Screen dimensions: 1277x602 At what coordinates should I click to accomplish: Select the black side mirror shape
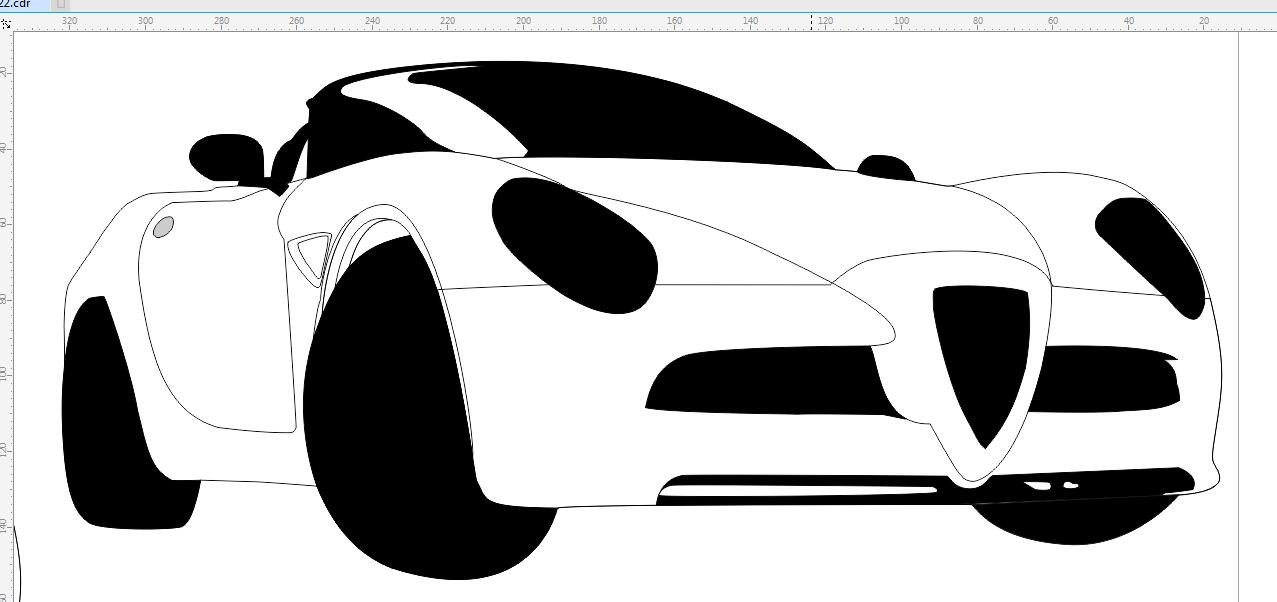pyautogui.click(x=226, y=155)
